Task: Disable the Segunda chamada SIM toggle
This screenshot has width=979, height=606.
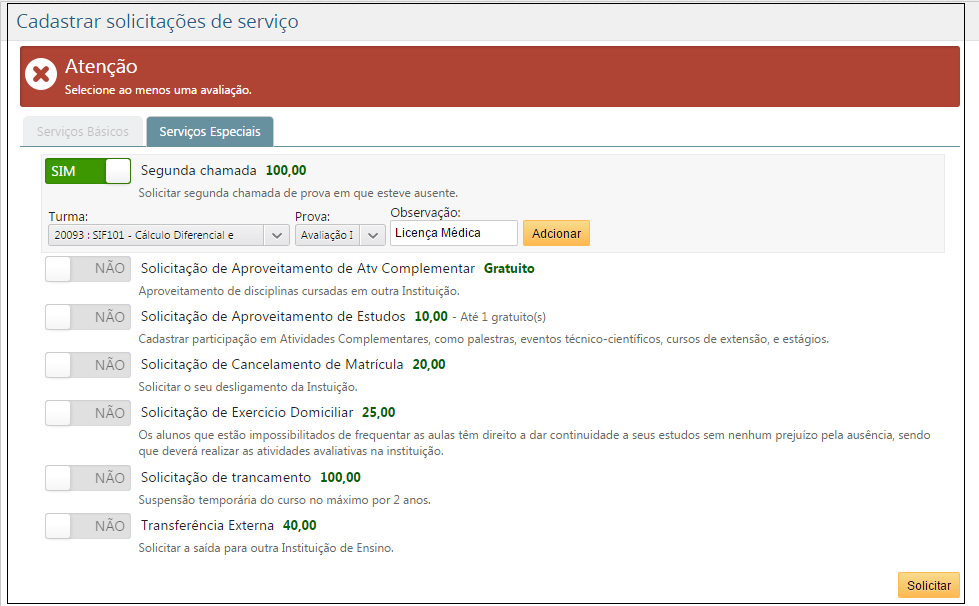Action: coord(88,171)
